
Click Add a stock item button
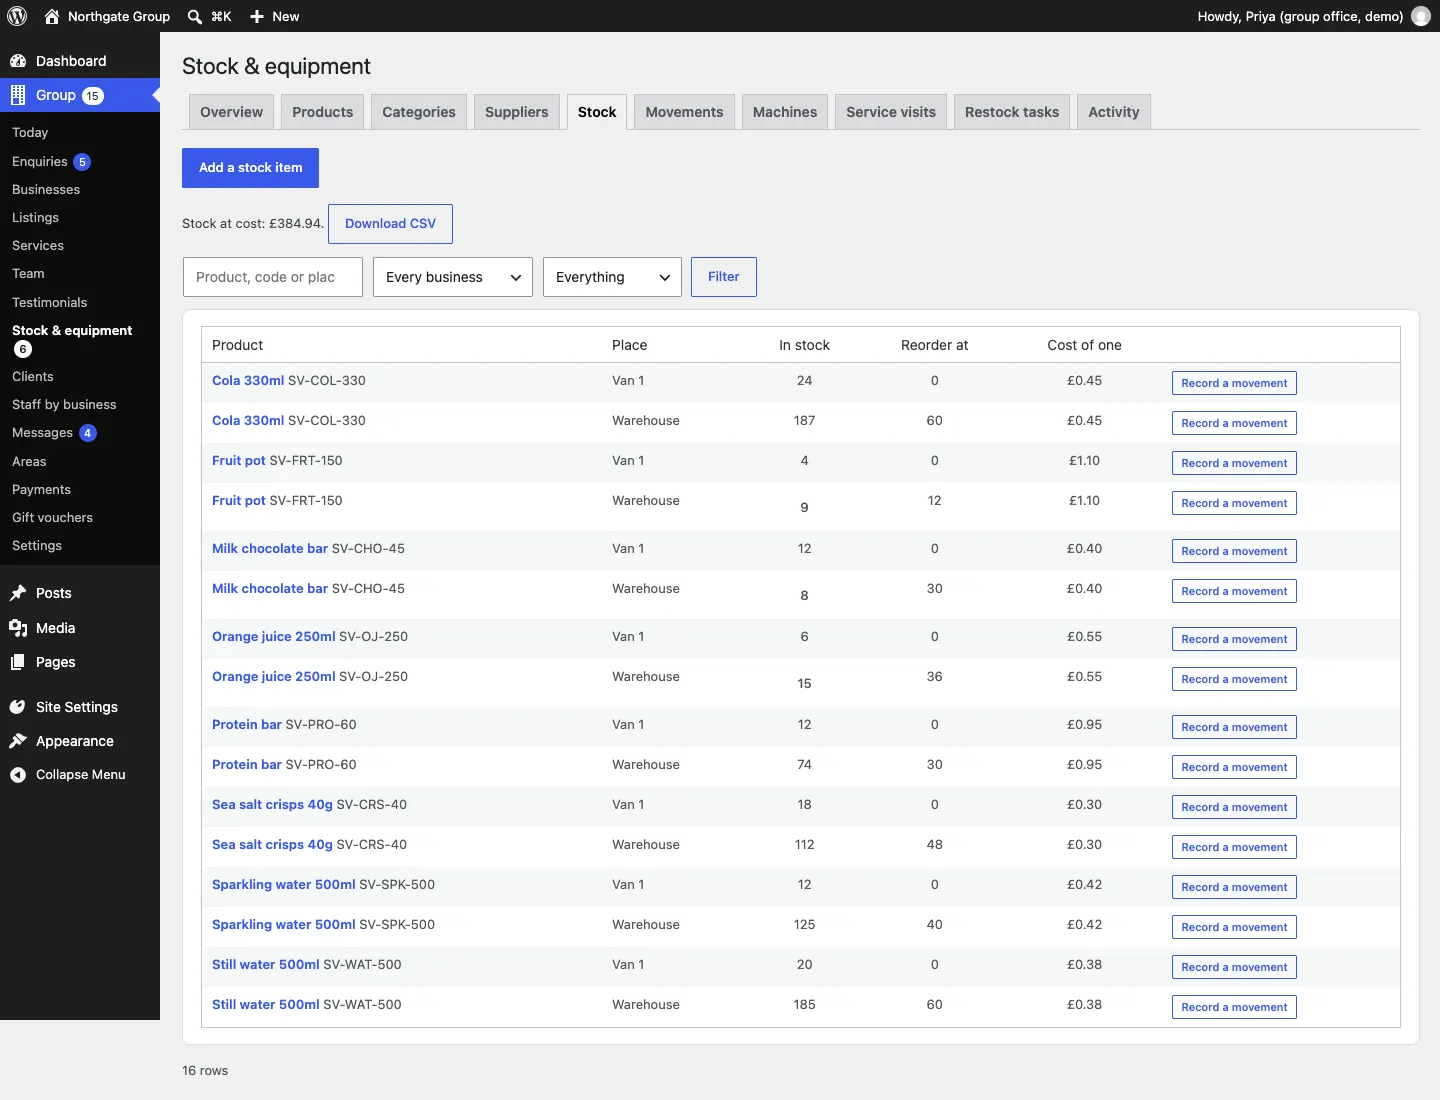(250, 168)
